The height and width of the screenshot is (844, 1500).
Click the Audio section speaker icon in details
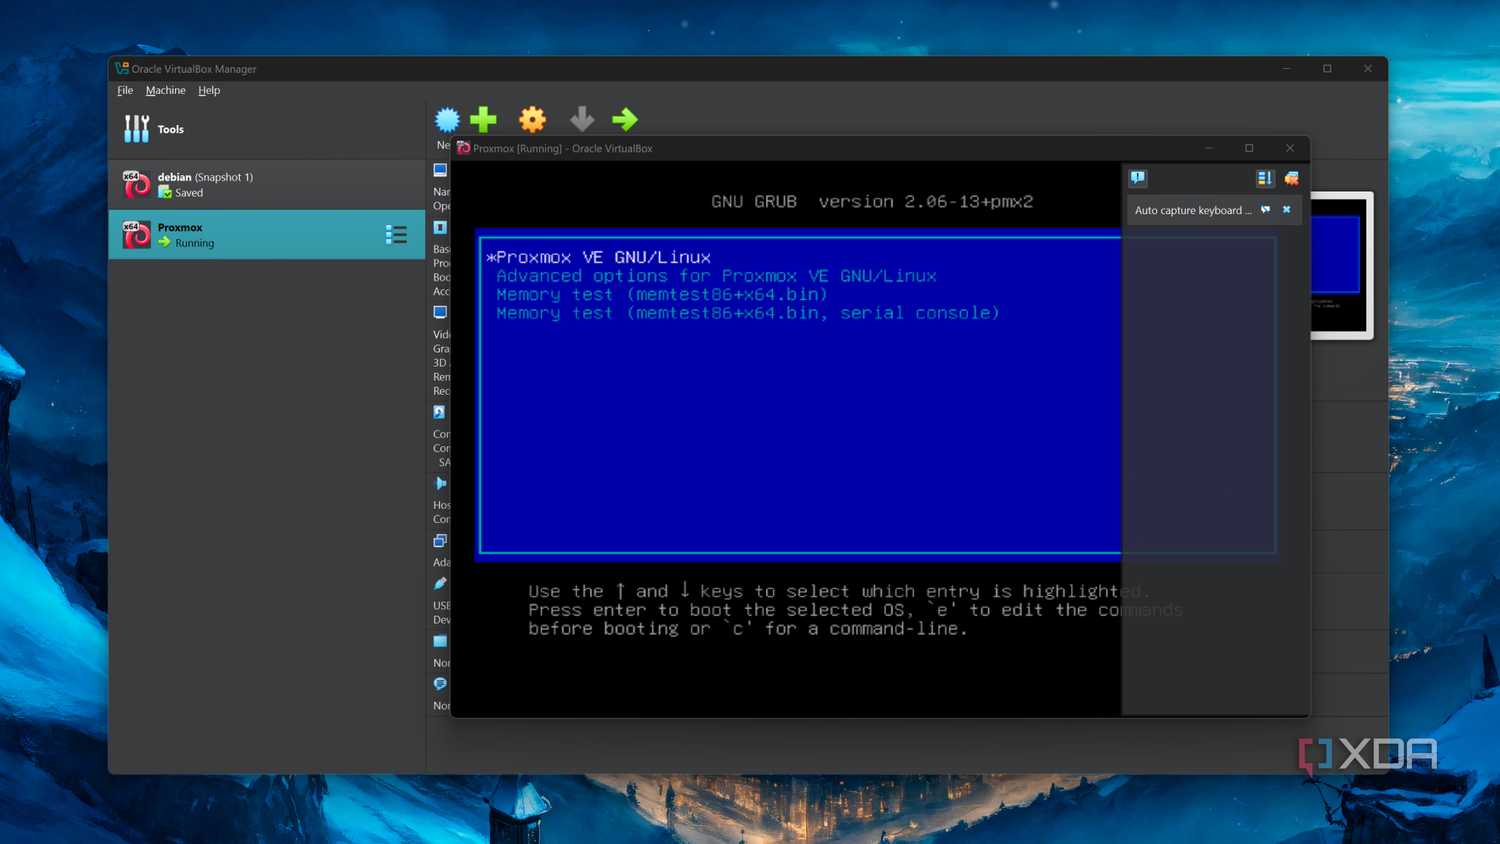tap(440, 483)
